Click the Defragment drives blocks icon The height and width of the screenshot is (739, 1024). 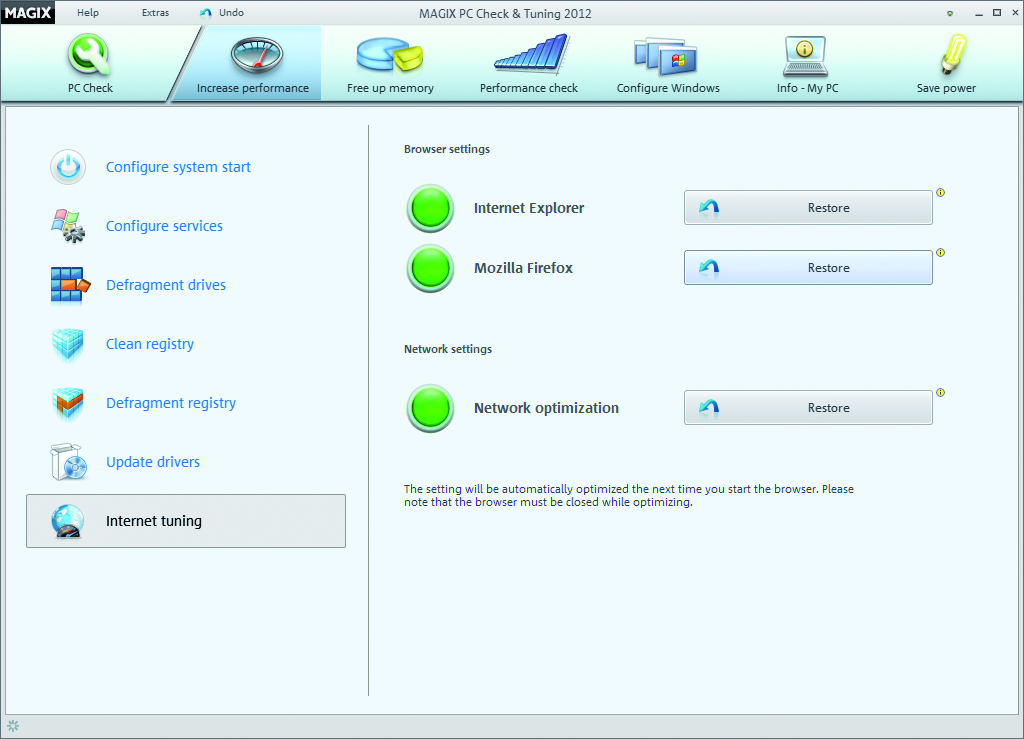pyautogui.click(x=70, y=285)
